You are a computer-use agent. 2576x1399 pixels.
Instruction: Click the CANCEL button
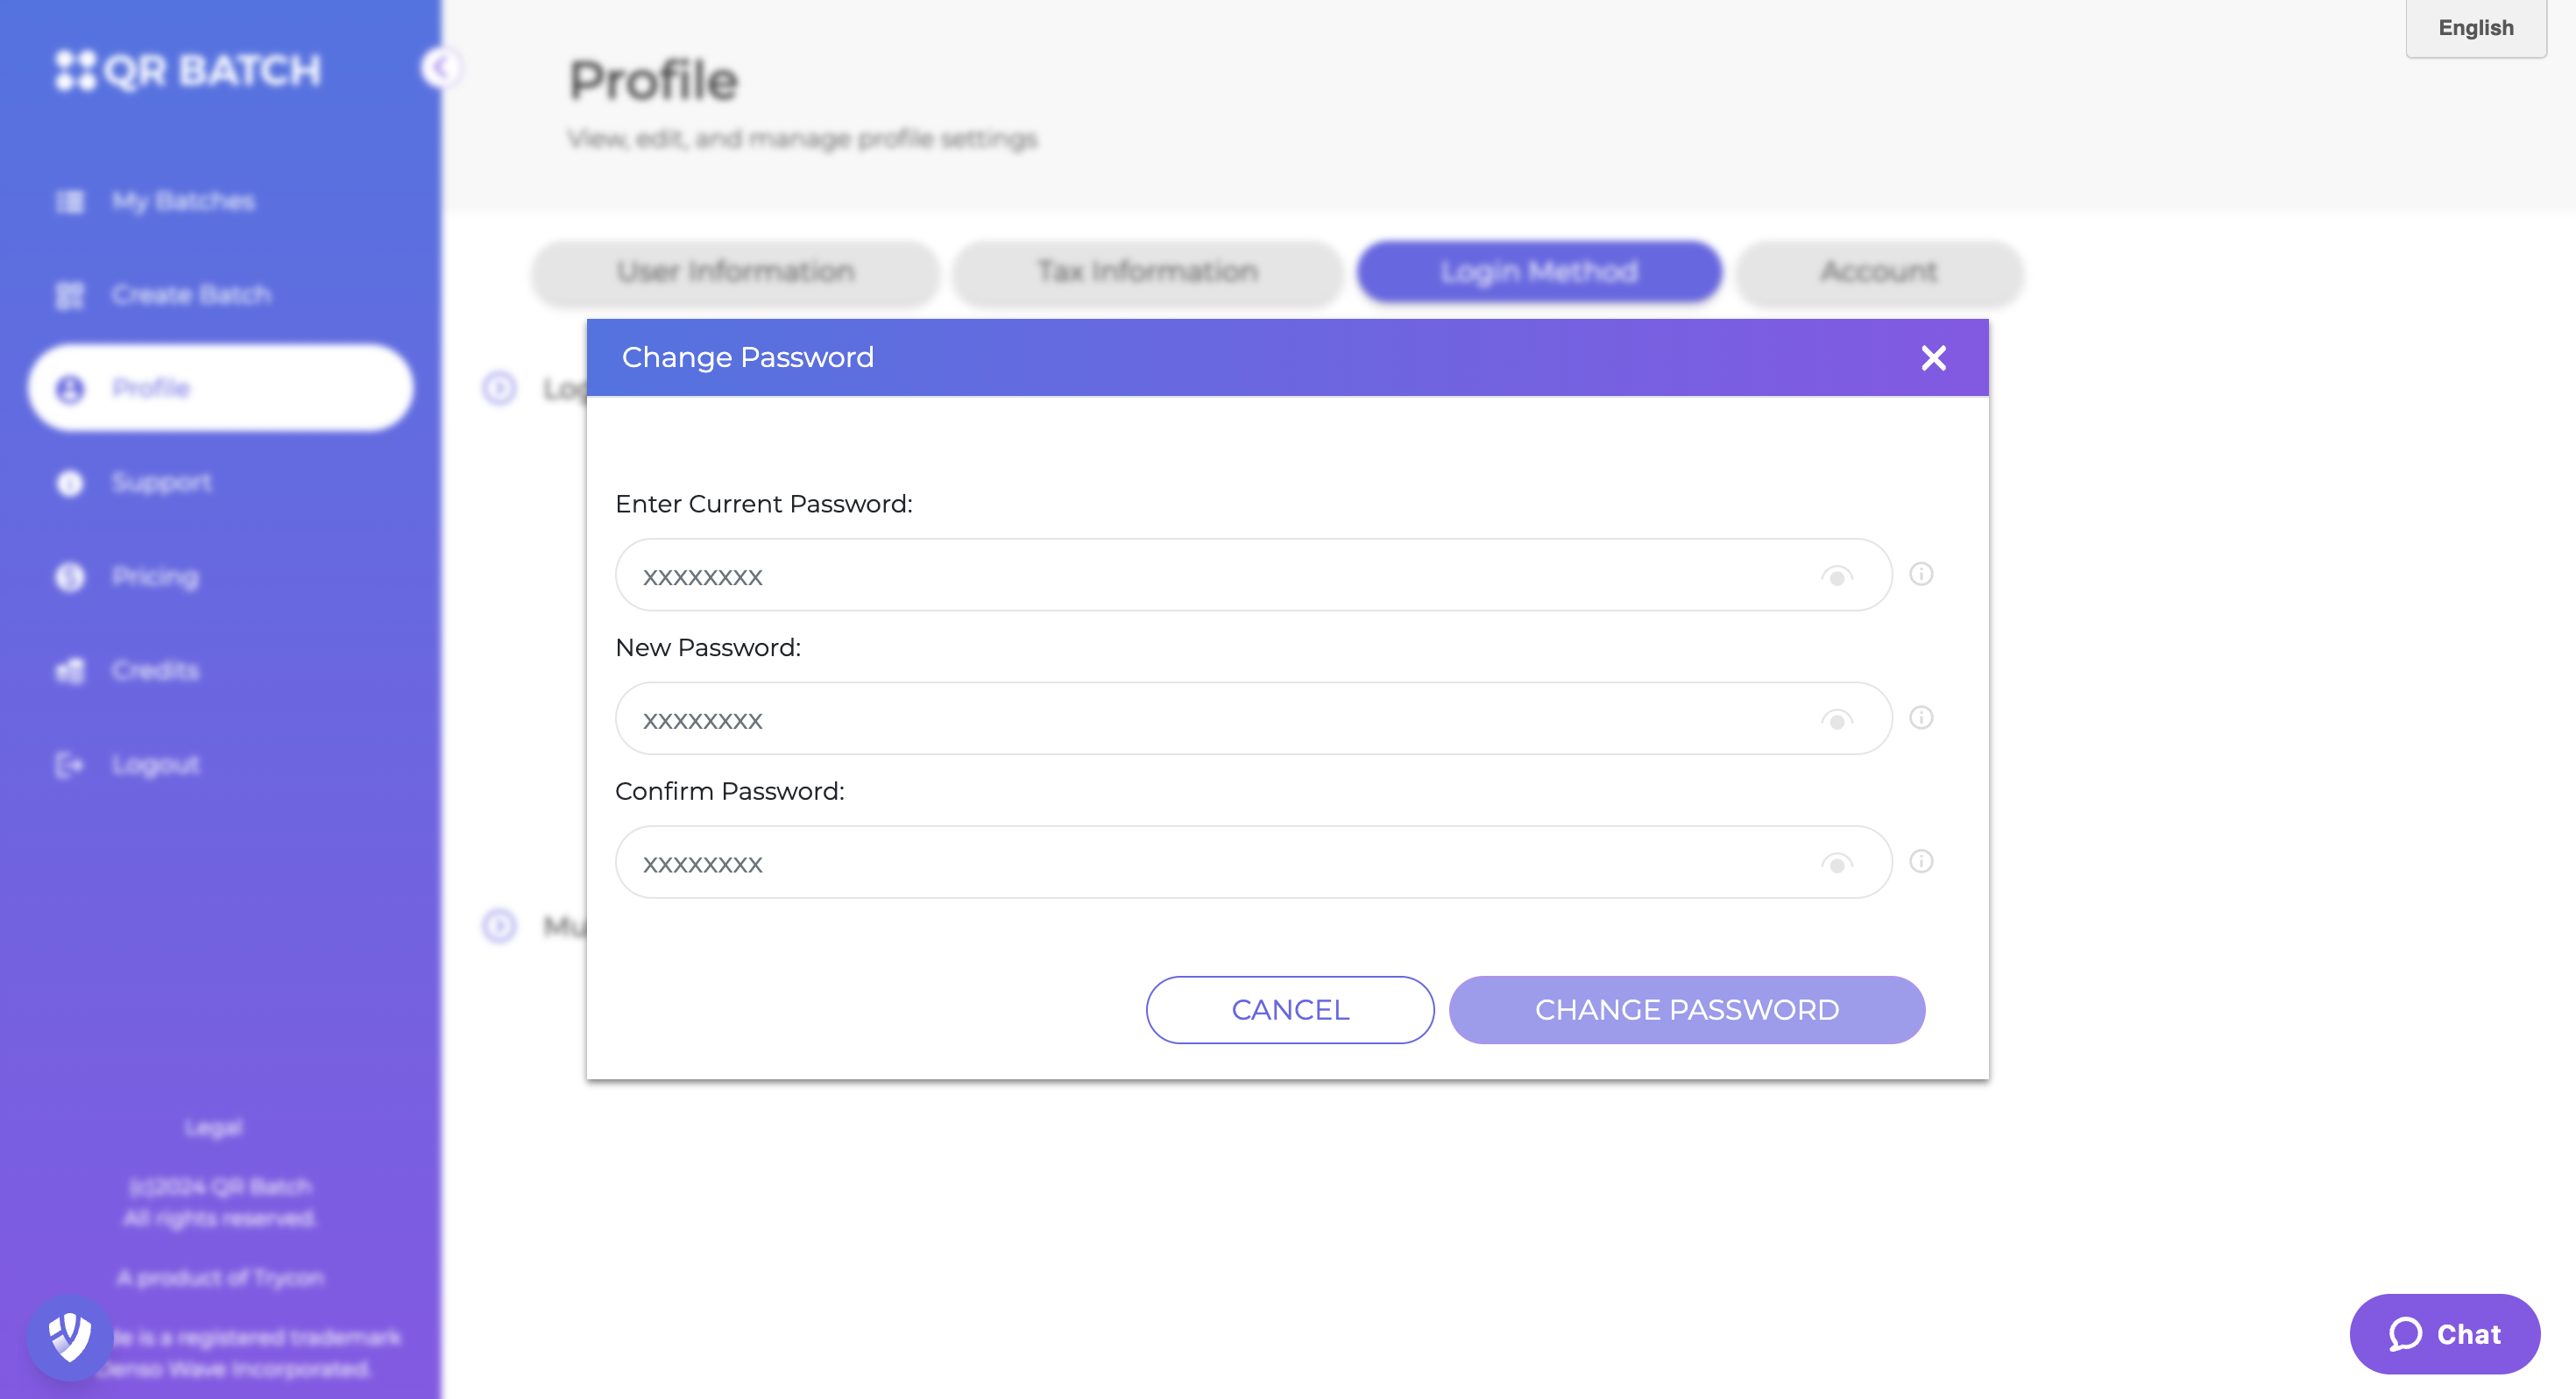pos(1290,1010)
